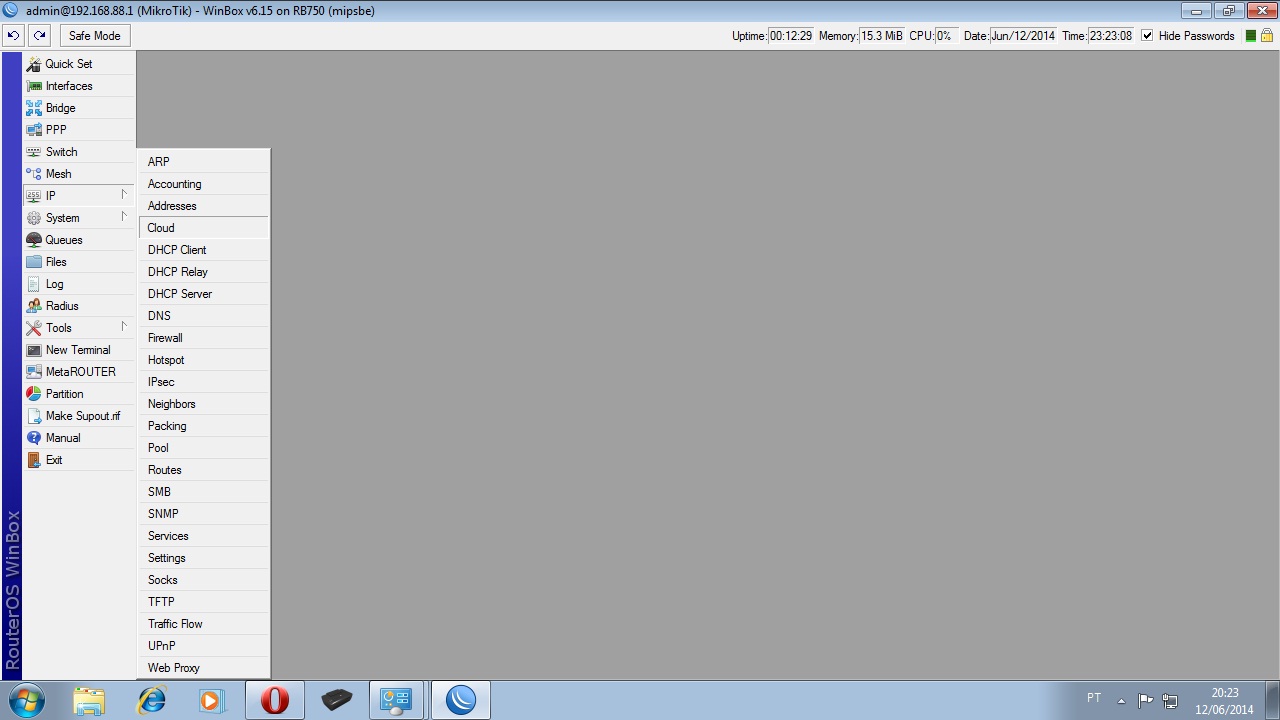This screenshot has width=1280, height=720.
Task: Click the Time value field
Action: [1111, 36]
